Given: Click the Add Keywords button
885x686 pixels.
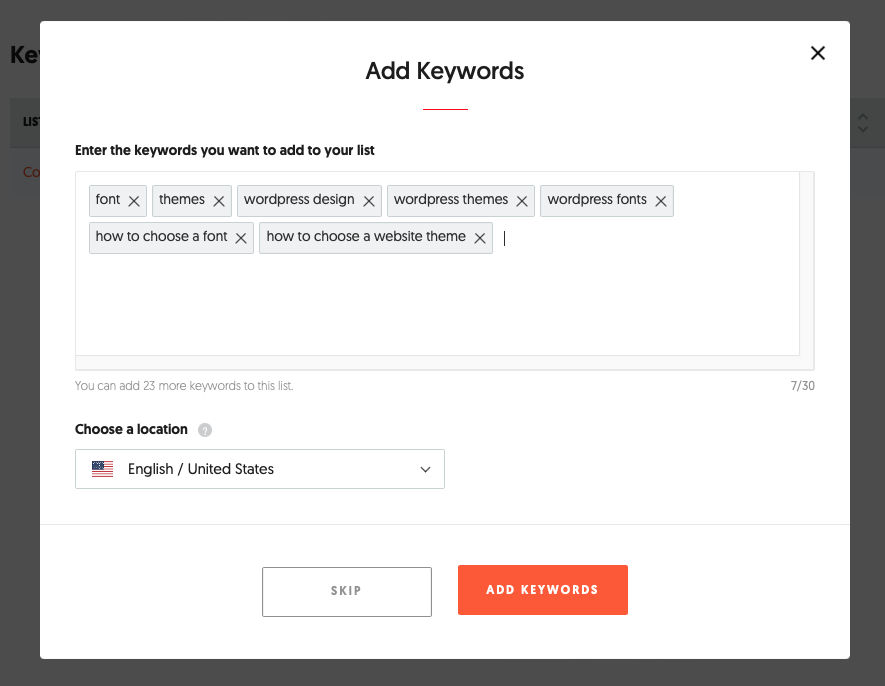Looking at the screenshot, I should click(543, 590).
